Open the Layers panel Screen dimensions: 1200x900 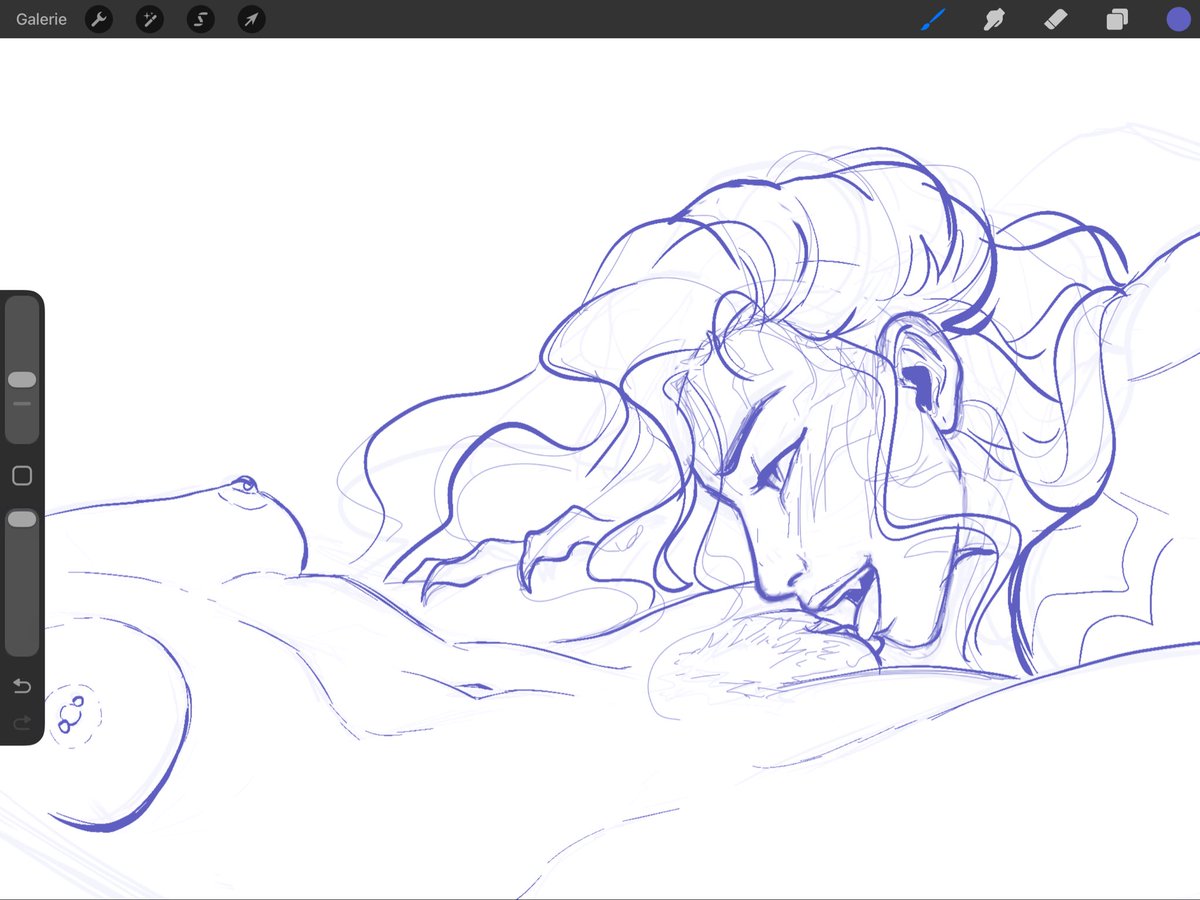[x=1117, y=19]
